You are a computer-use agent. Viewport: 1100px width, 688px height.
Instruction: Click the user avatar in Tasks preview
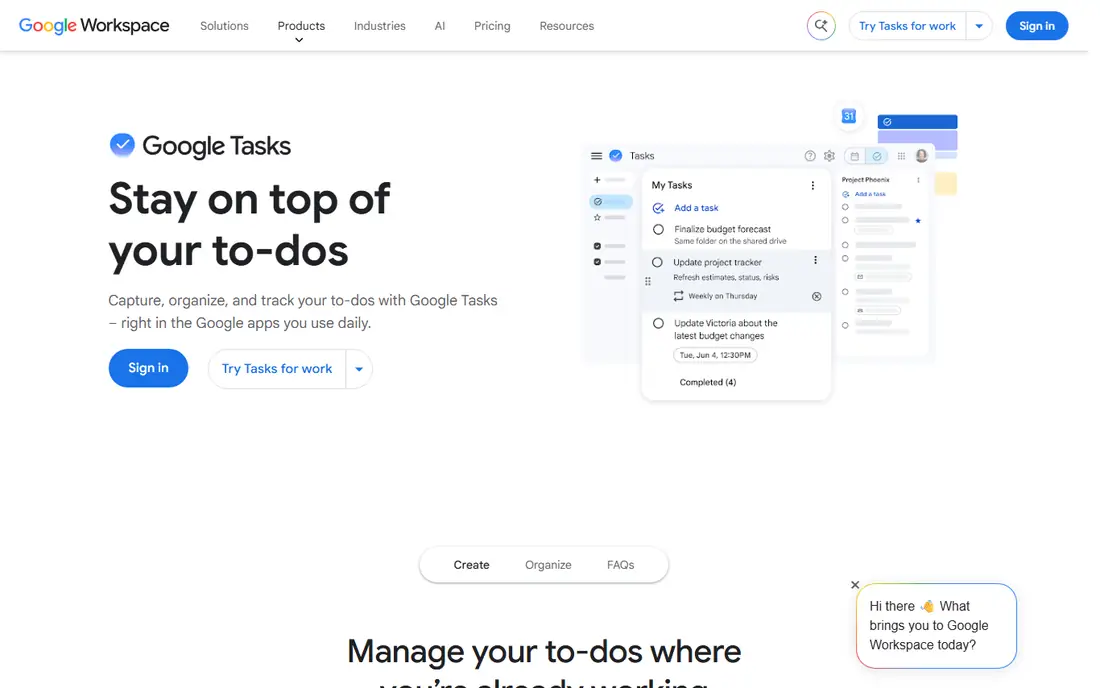point(922,156)
